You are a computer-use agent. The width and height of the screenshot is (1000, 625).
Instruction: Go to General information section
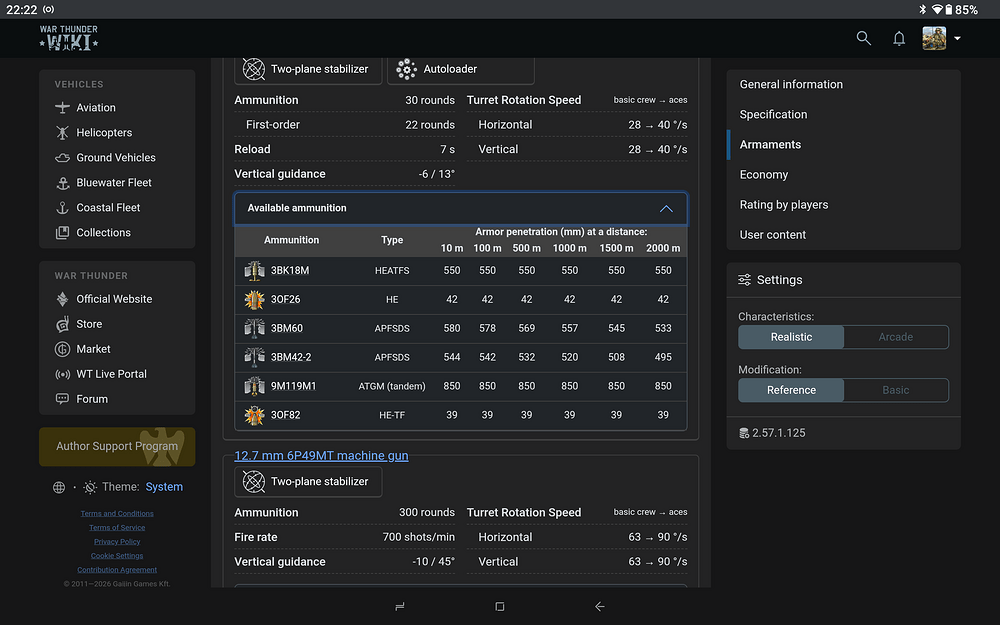point(791,84)
